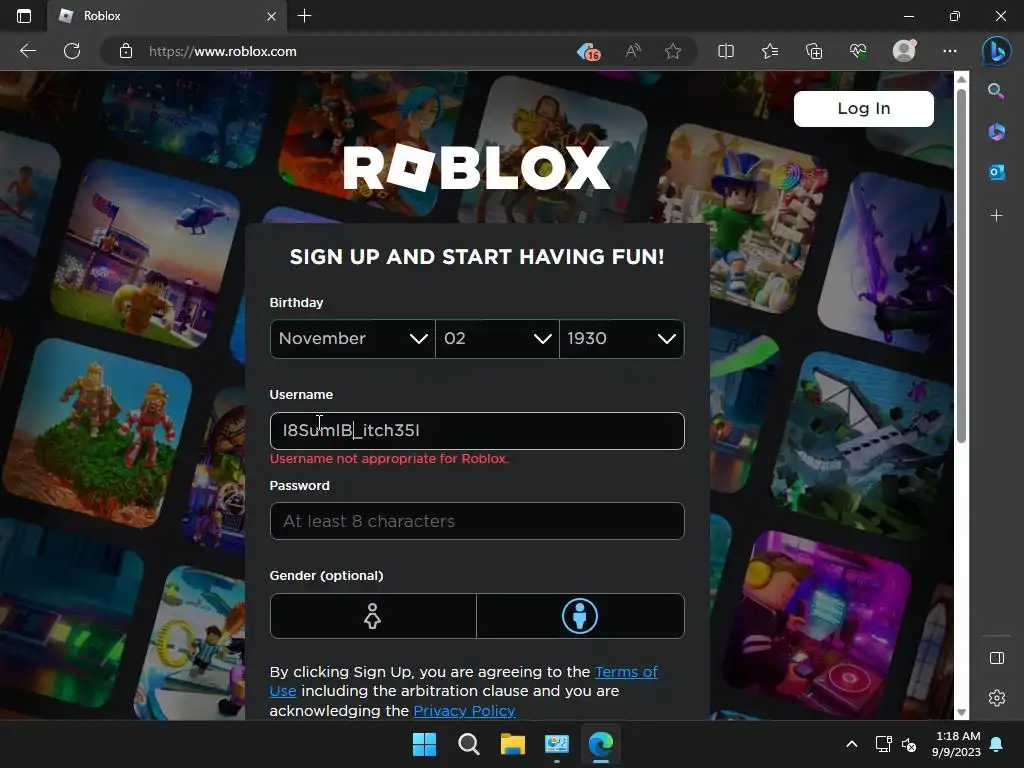Open Microsoft Edge taskbar icon
This screenshot has height=768, width=1024.
click(601, 744)
